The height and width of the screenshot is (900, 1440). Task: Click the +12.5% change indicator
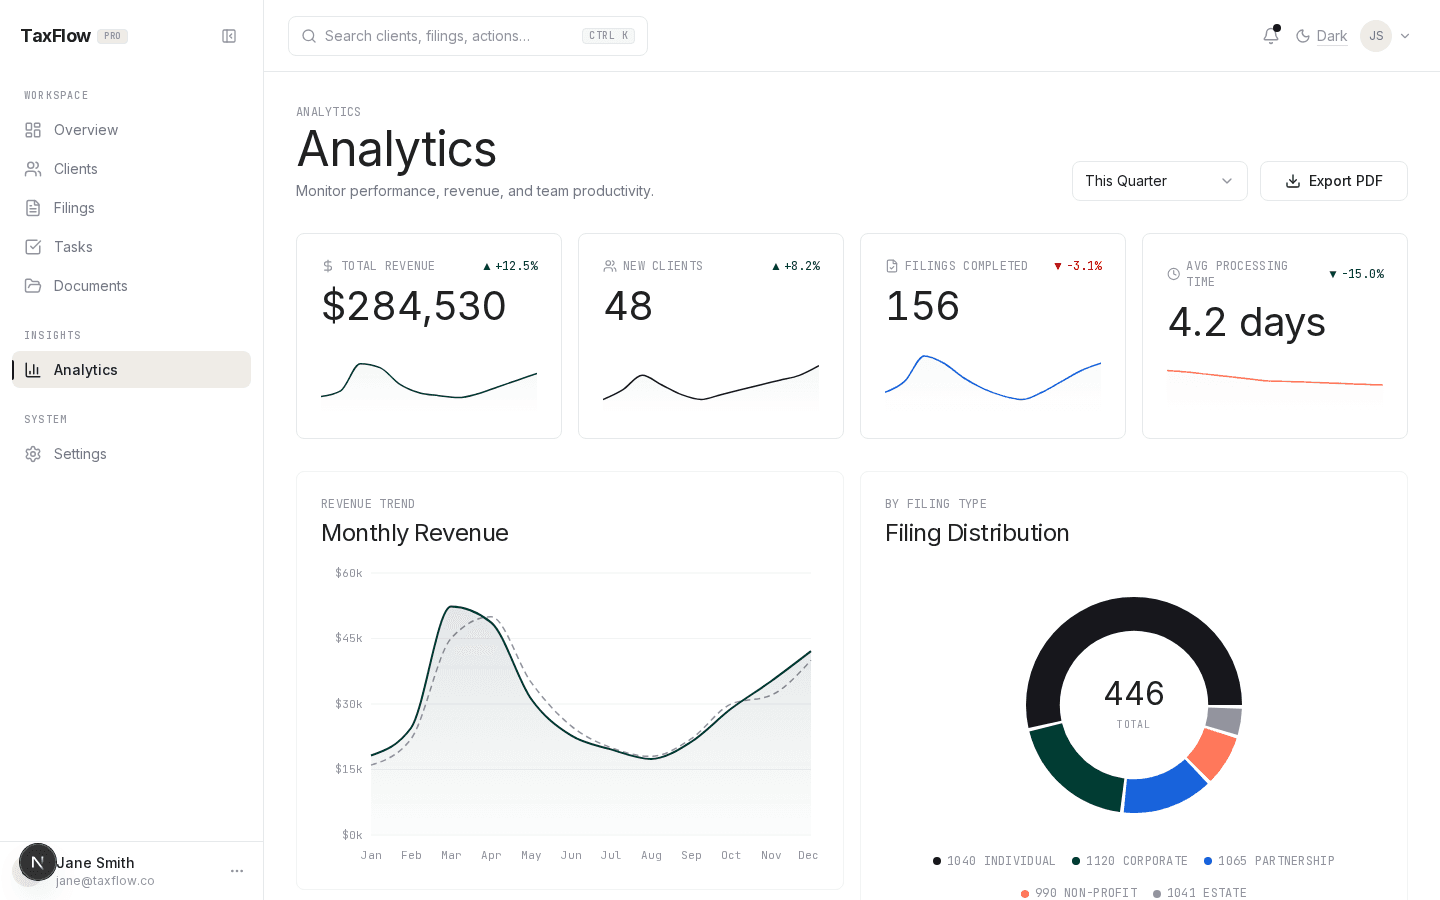(511, 266)
